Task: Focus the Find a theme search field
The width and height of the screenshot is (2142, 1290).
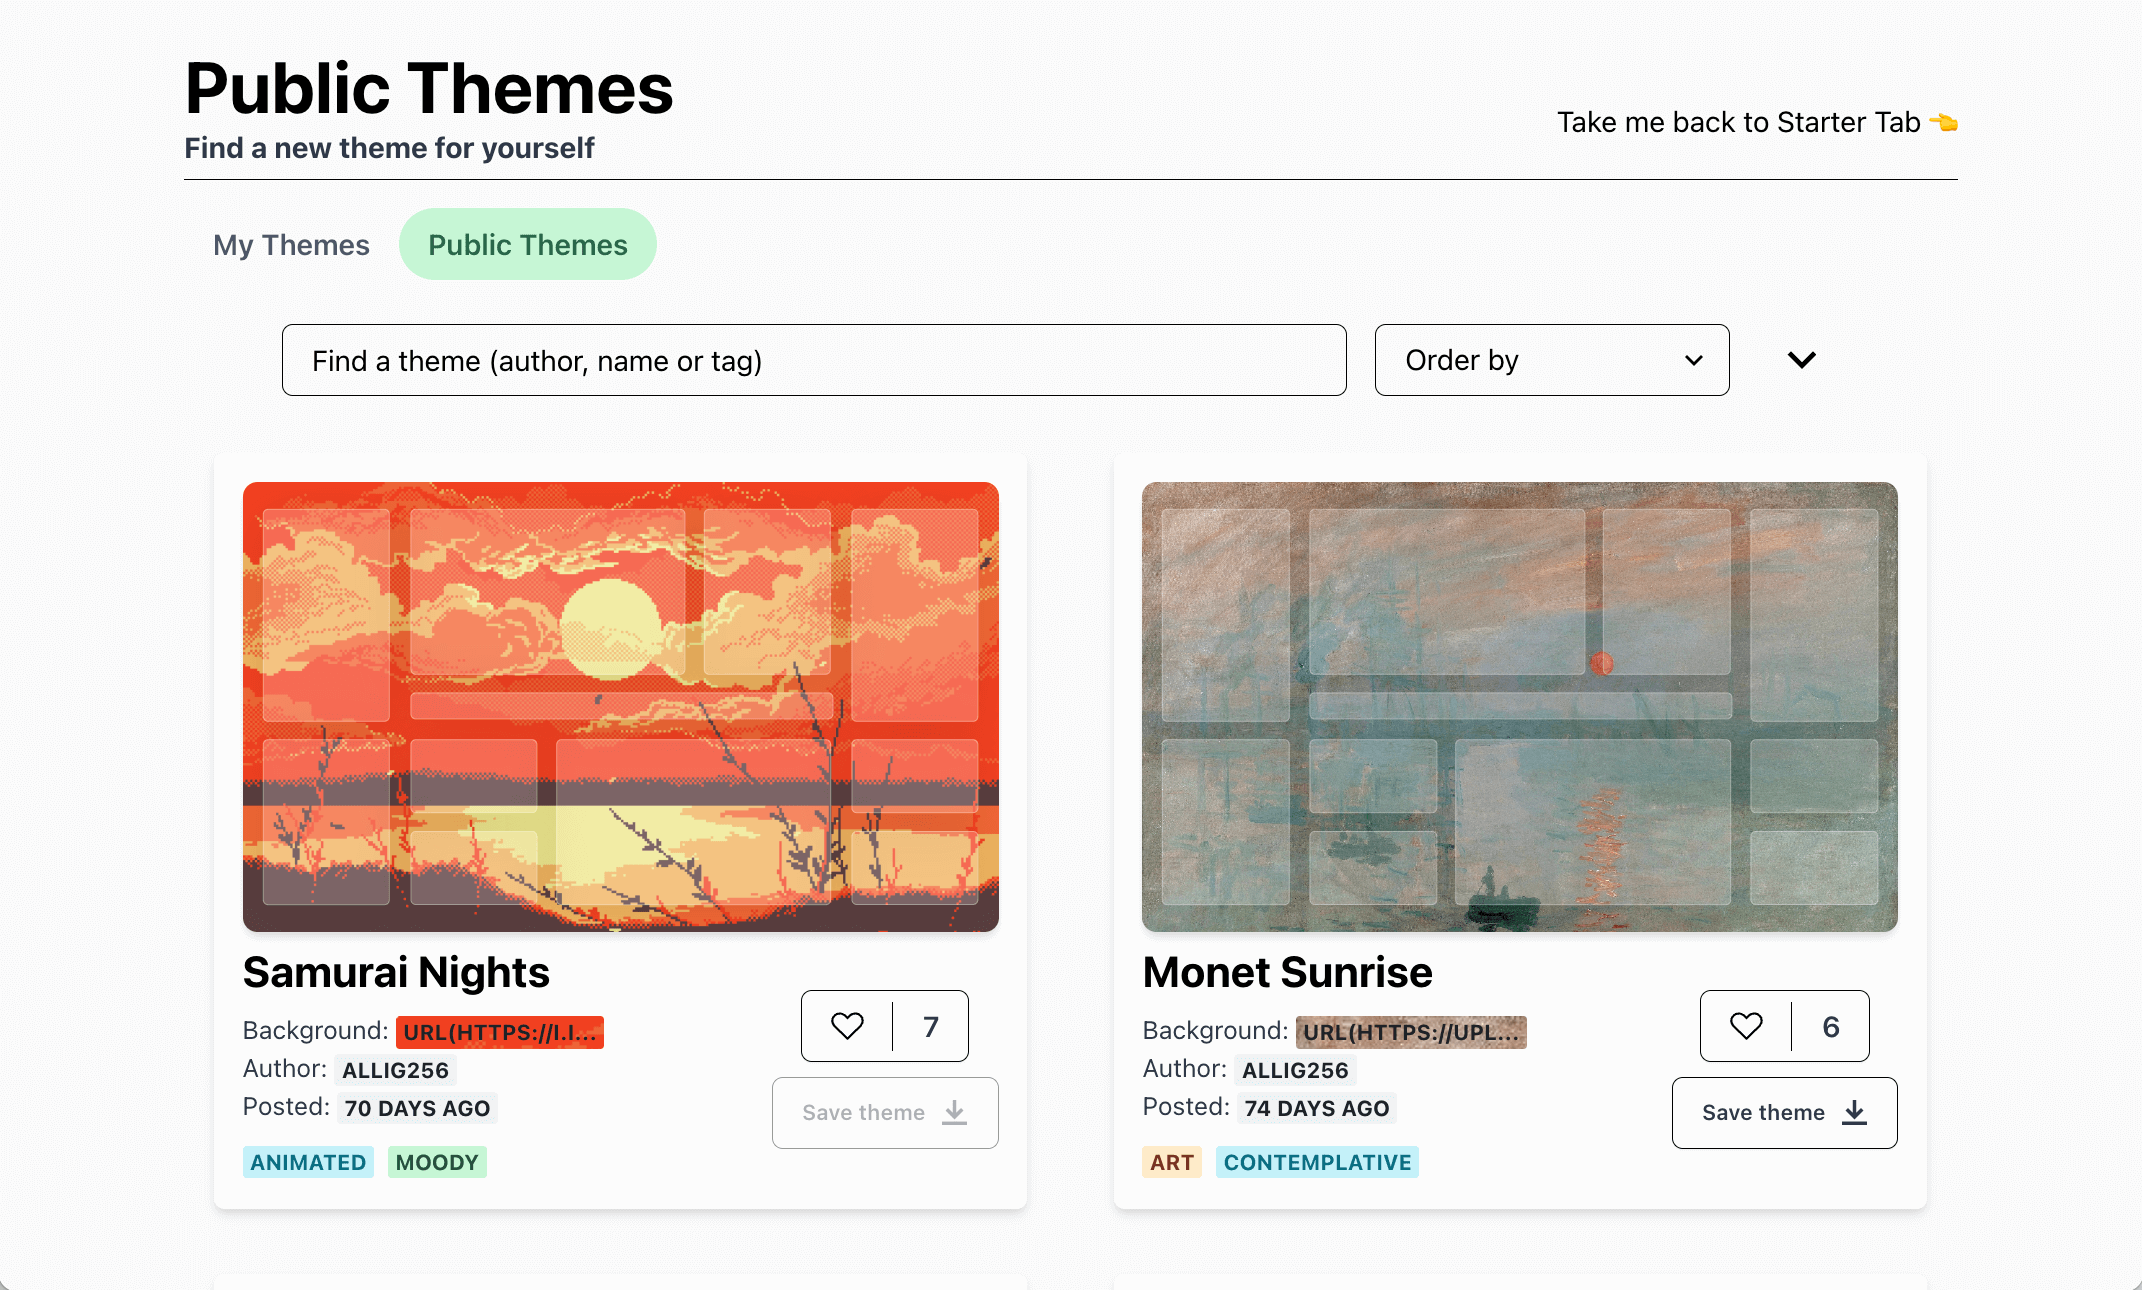Action: click(813, 360)
